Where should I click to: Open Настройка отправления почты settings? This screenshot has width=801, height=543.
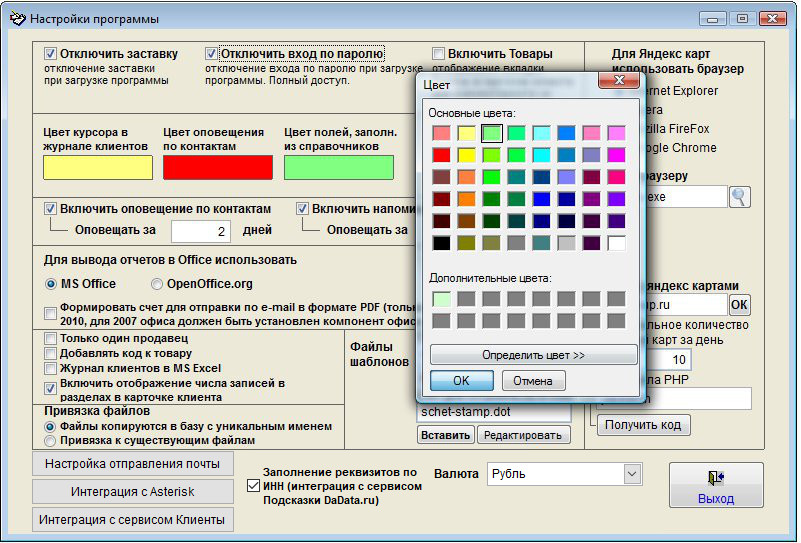(132, 464)
